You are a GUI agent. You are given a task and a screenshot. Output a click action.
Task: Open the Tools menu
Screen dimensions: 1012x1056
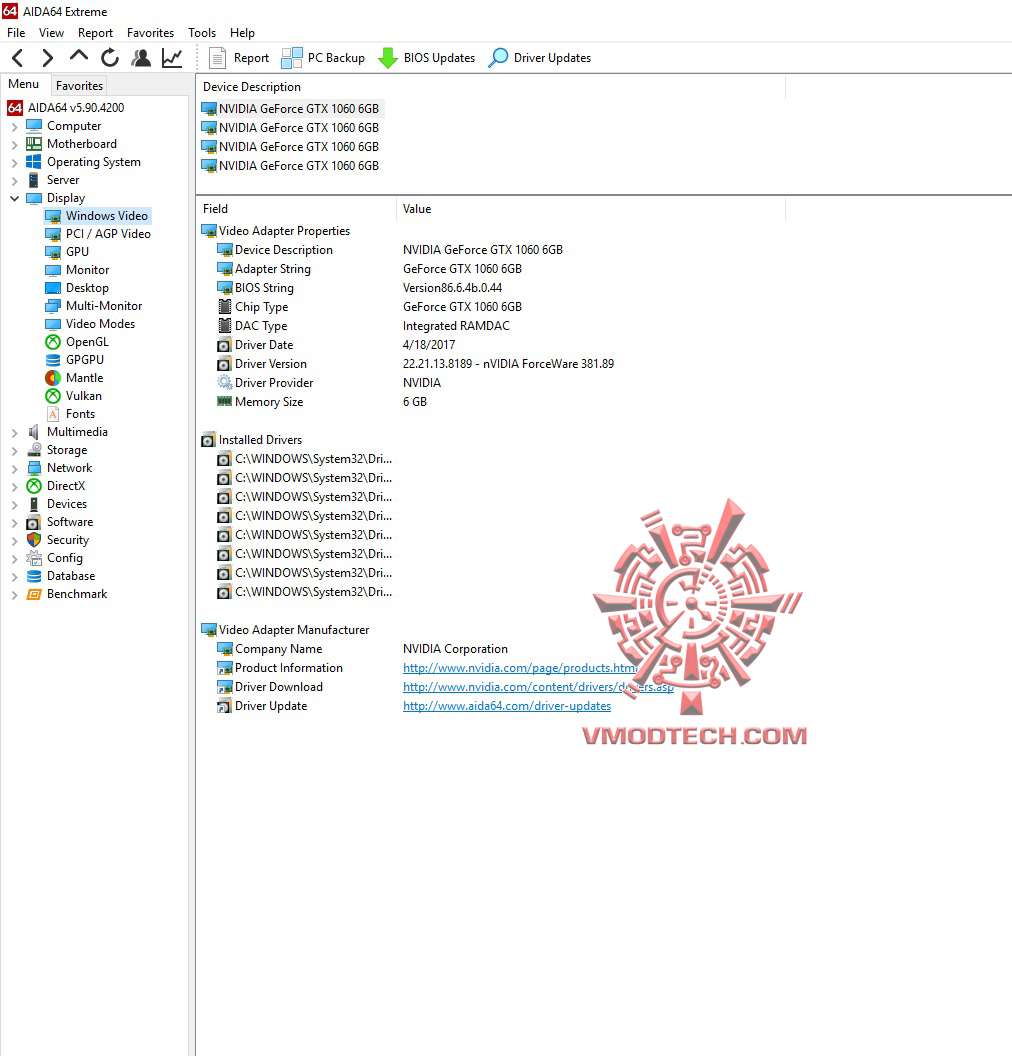202,33
